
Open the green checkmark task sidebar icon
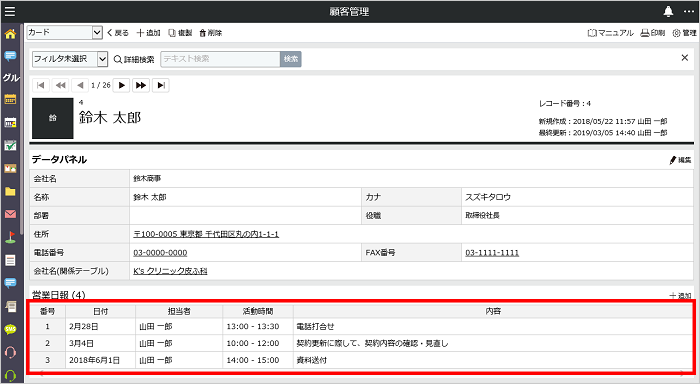10,145
